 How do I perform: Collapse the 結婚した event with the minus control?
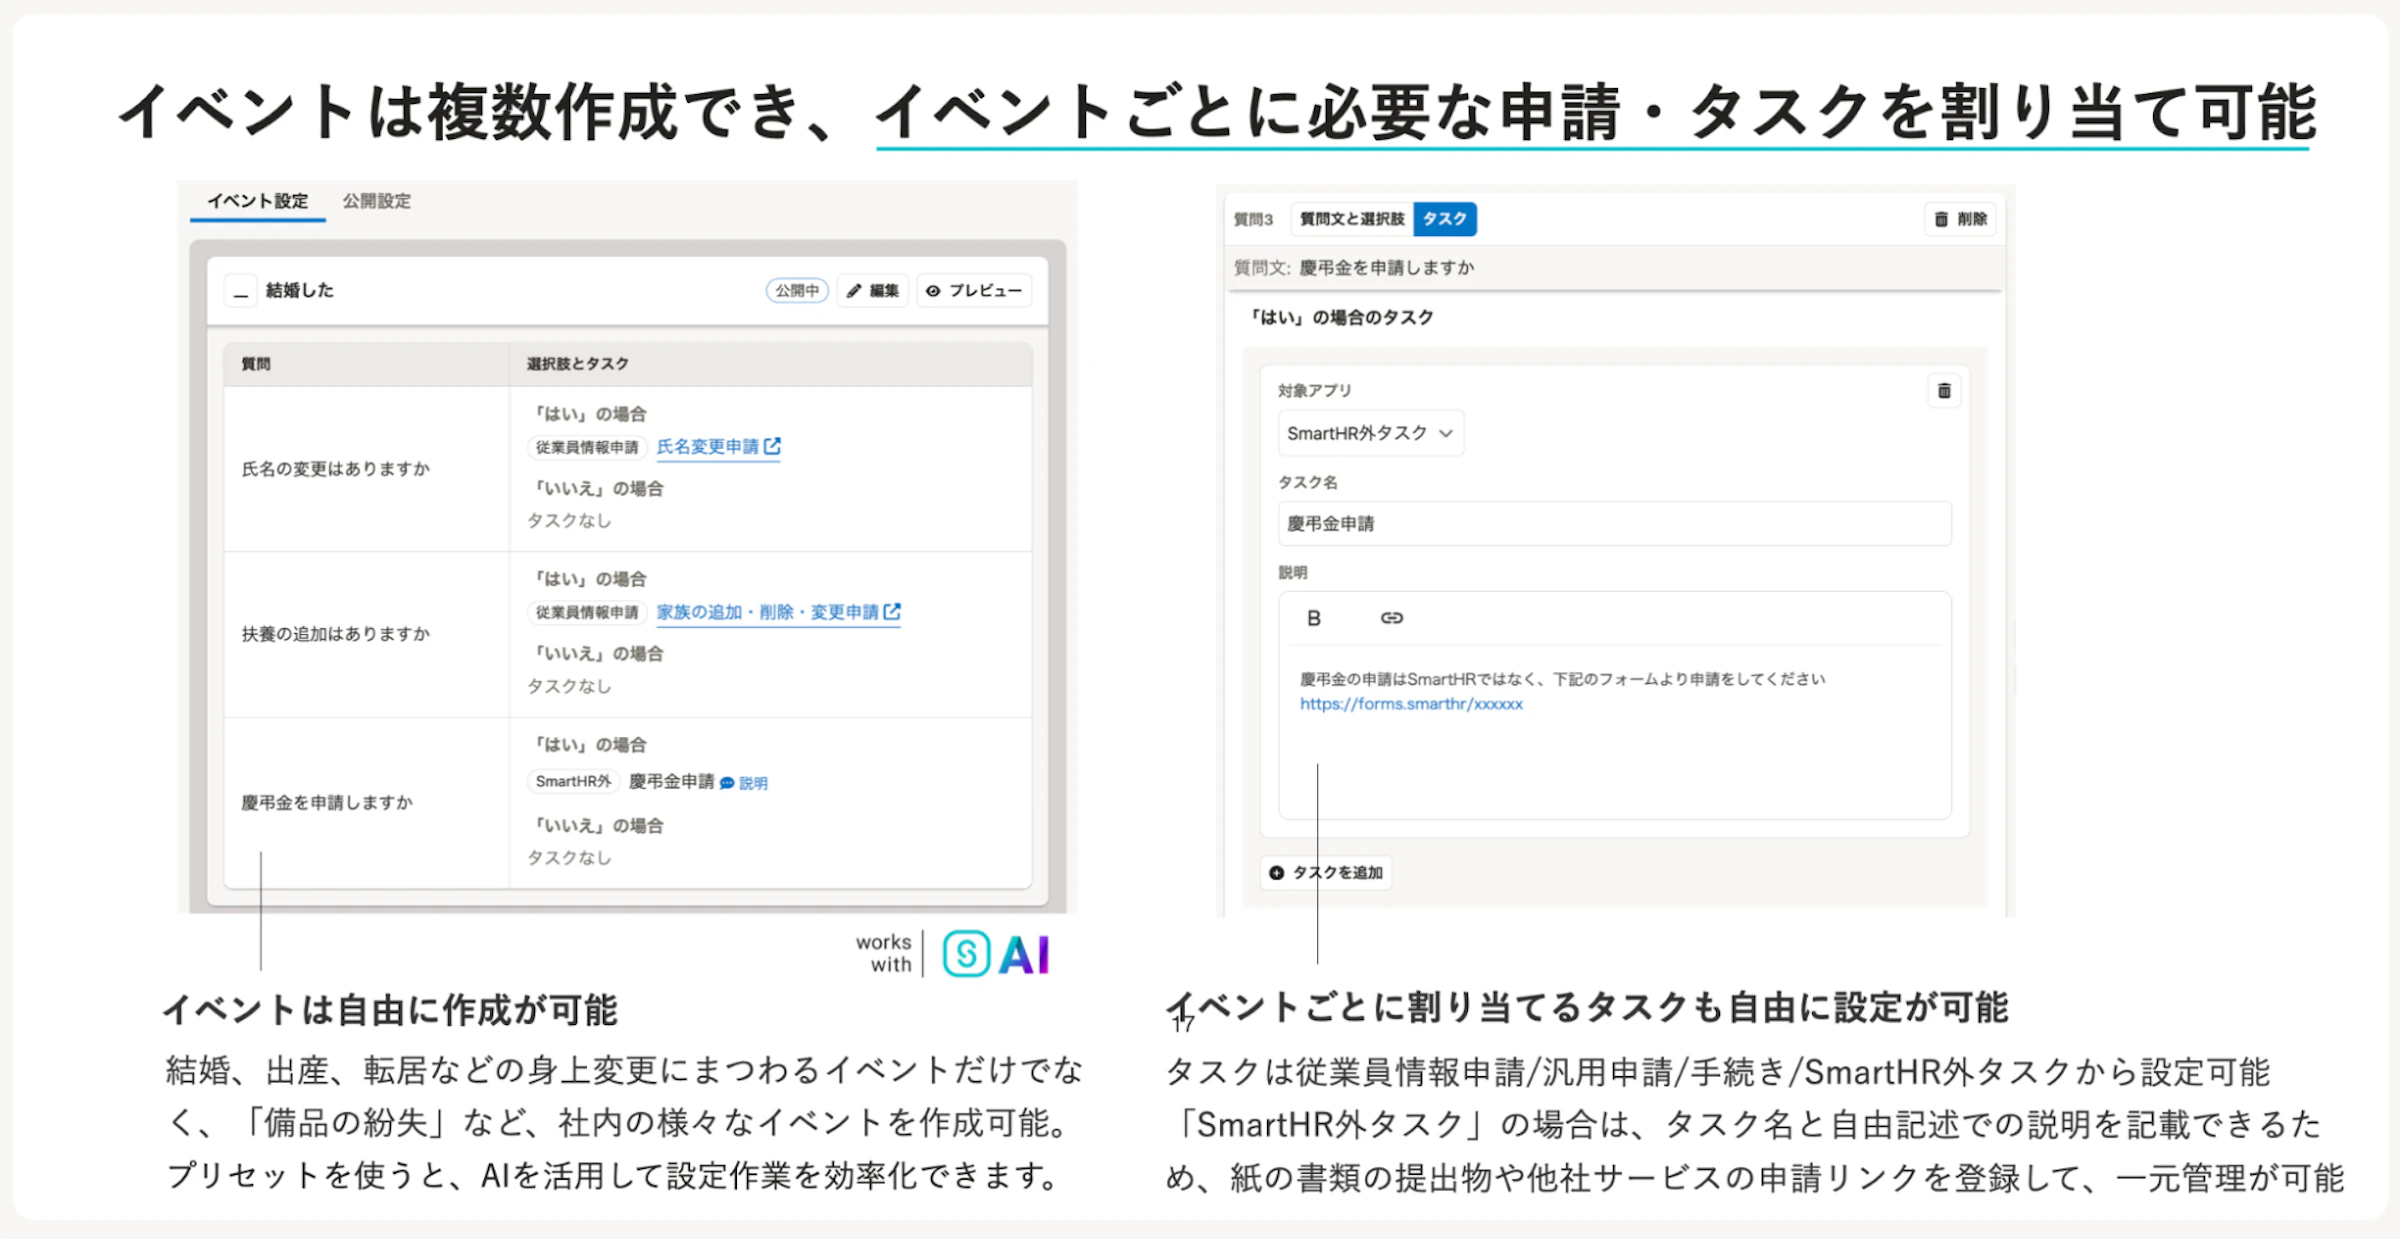[240, 291]
